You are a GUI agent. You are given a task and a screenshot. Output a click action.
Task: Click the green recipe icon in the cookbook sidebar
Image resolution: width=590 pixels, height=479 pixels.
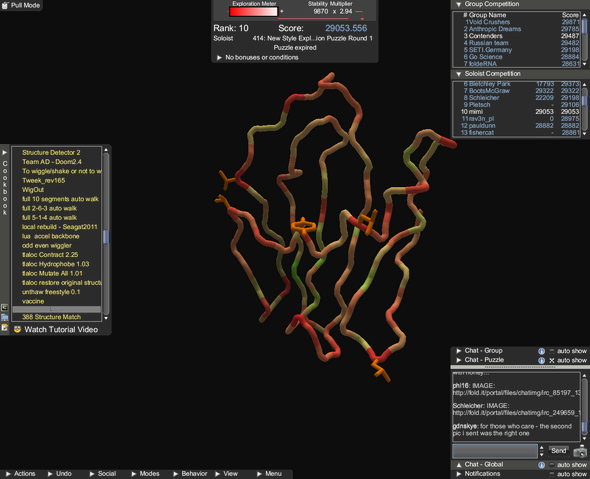click(x=5, y=308)
